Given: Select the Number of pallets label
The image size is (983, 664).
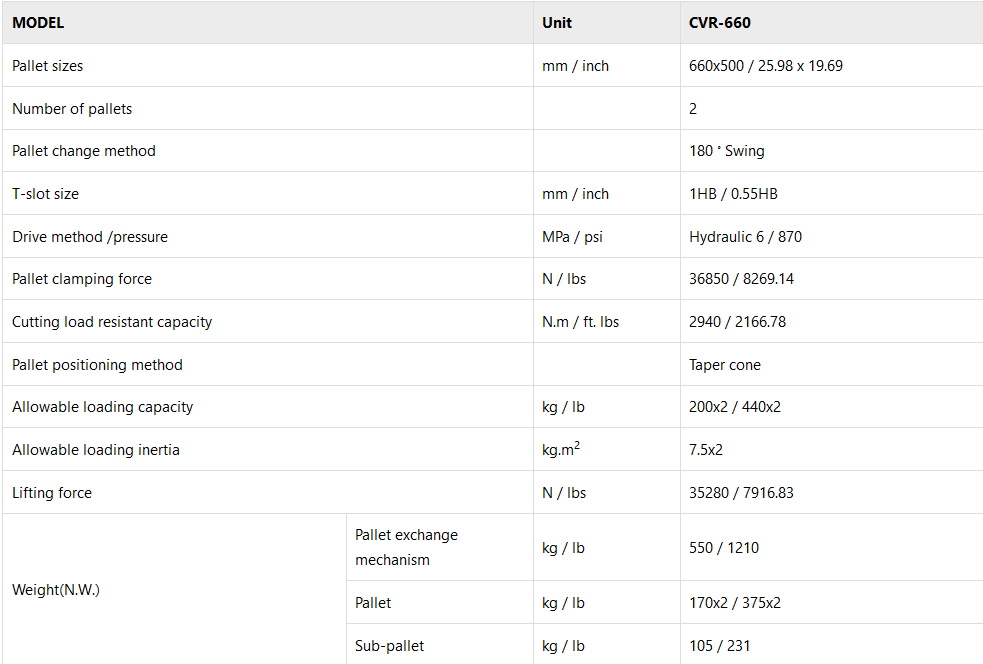Looking at the screenshot, I should tap(72, 109).
